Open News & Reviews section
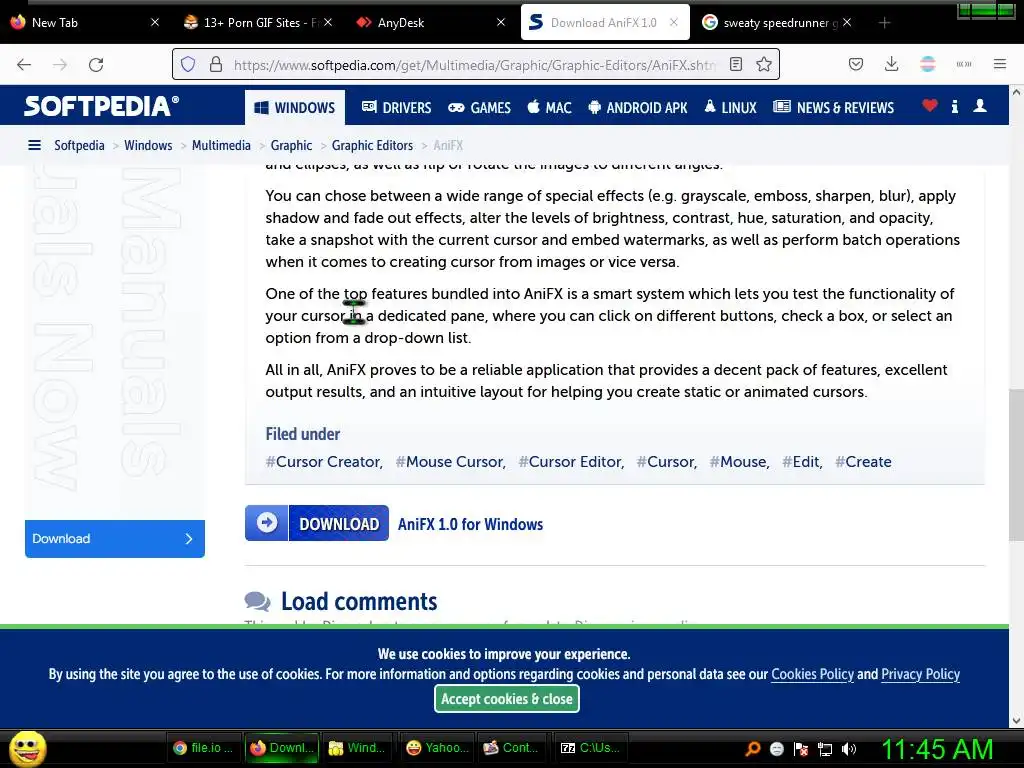Image resolution: width=1024 pixels, height=768 pixels. point(833,107)
